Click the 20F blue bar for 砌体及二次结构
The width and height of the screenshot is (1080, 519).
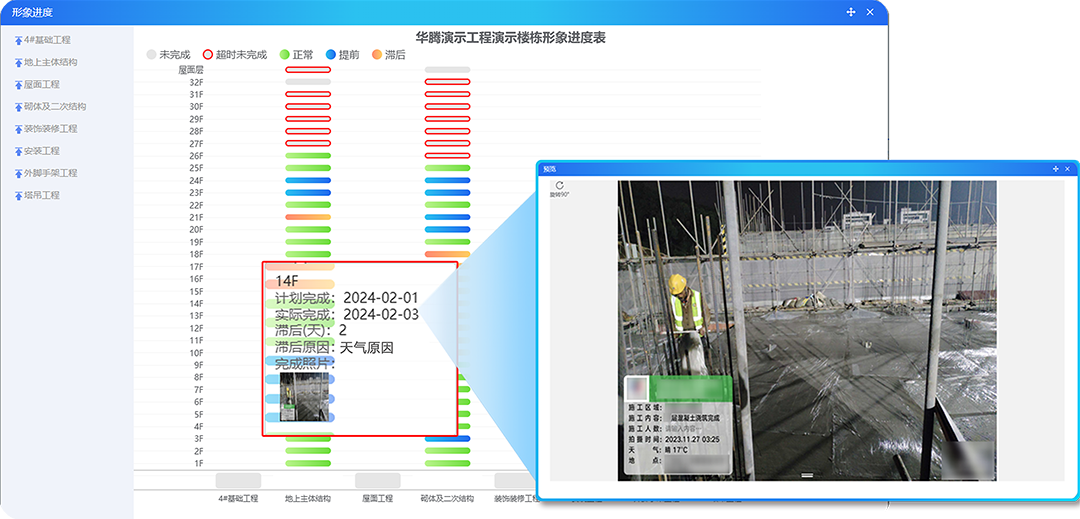point(447,229)
